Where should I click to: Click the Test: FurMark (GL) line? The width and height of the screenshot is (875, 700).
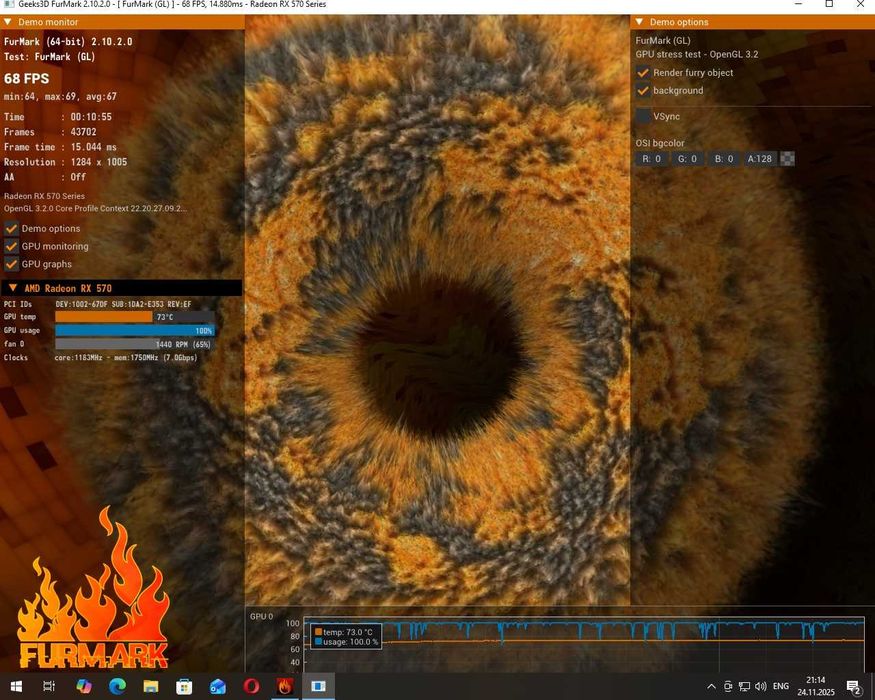(x=49, y=57)
